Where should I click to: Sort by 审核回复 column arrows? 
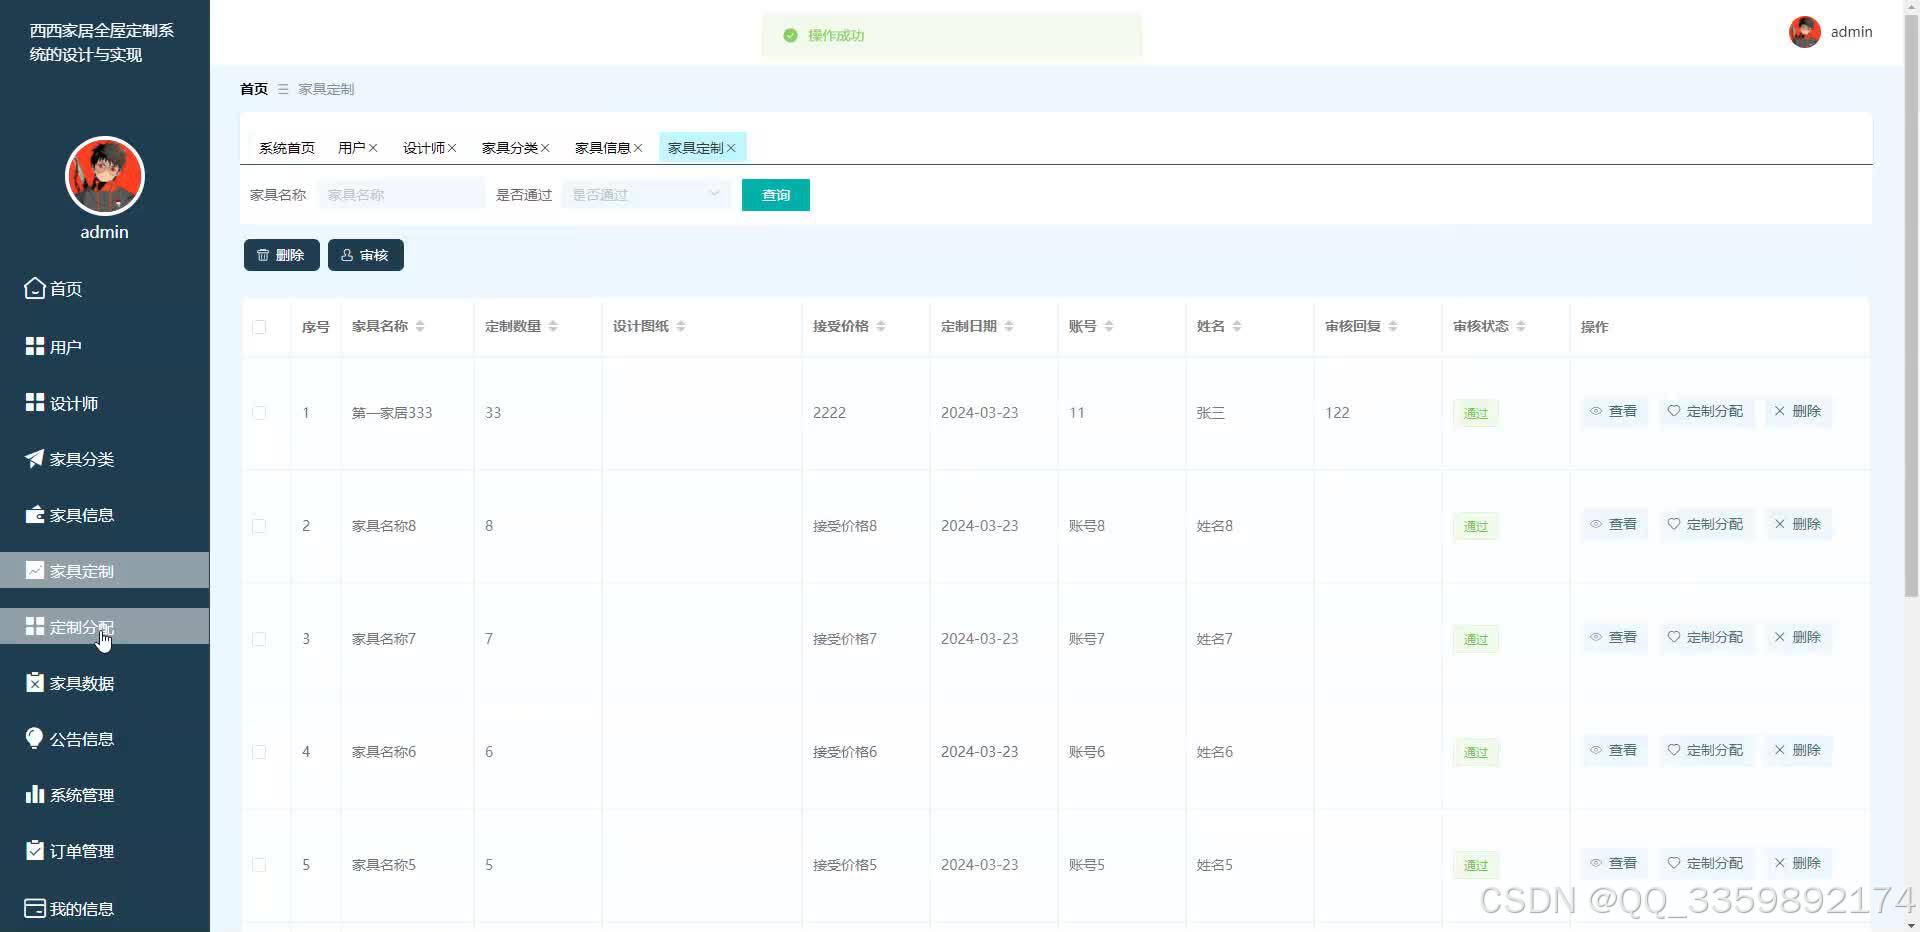[x=1393, y=326]
